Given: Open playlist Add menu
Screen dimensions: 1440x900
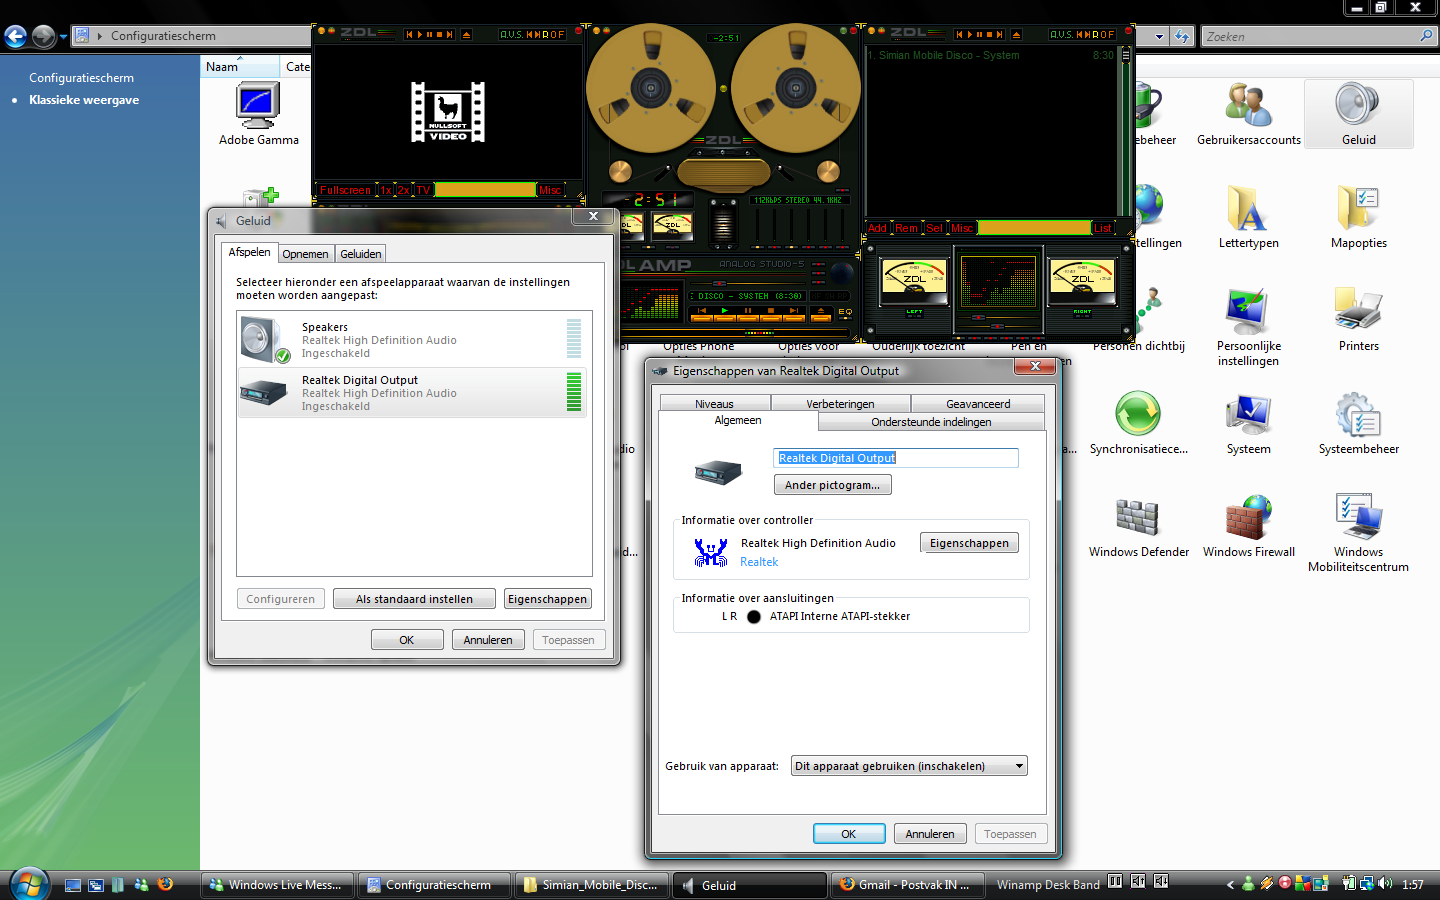Looking at the screenshot, I should click(877, 228).
